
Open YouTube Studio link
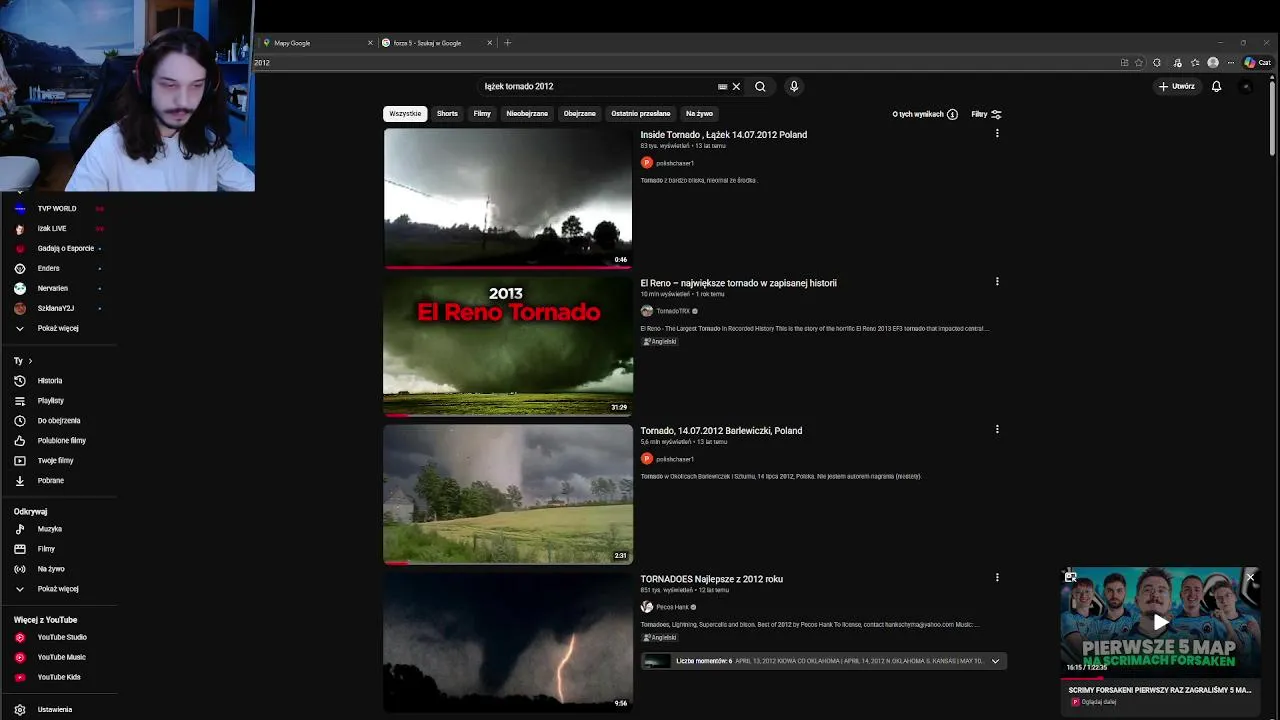[x=61, y=637]
